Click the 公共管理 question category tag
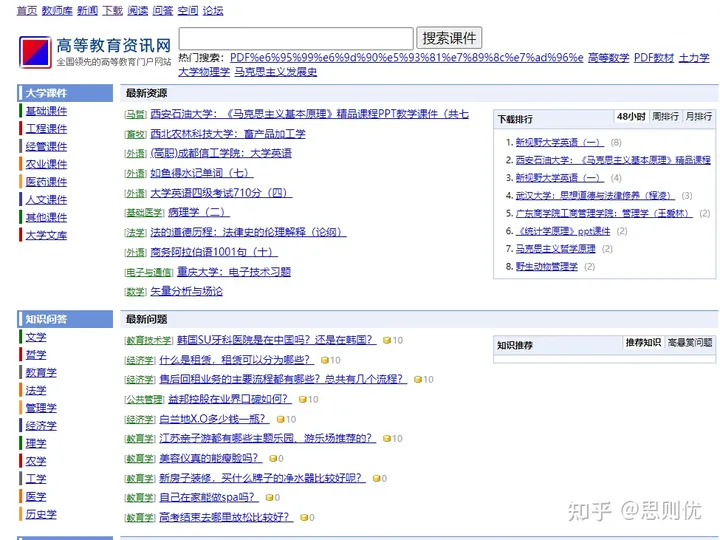This screenshot has width=720, height=540. click(x=144, y=399)
